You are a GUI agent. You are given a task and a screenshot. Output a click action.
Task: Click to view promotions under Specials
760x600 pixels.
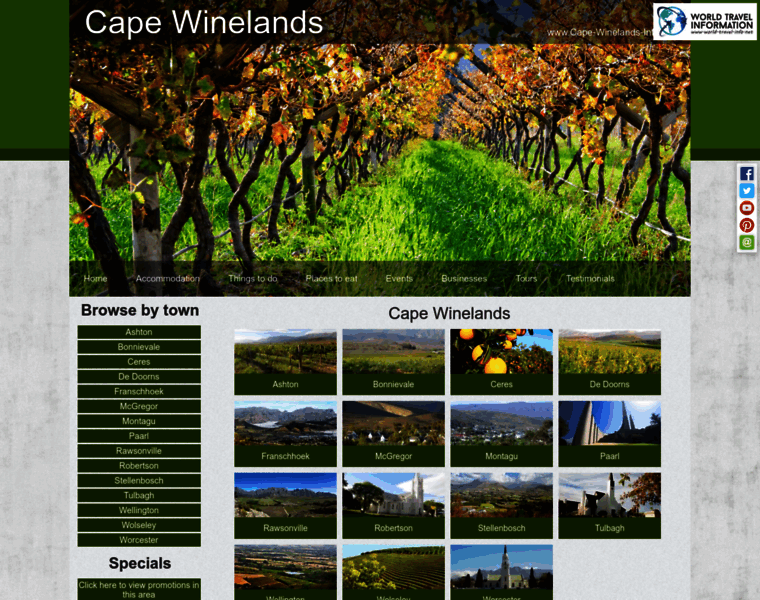pos(139,589)
